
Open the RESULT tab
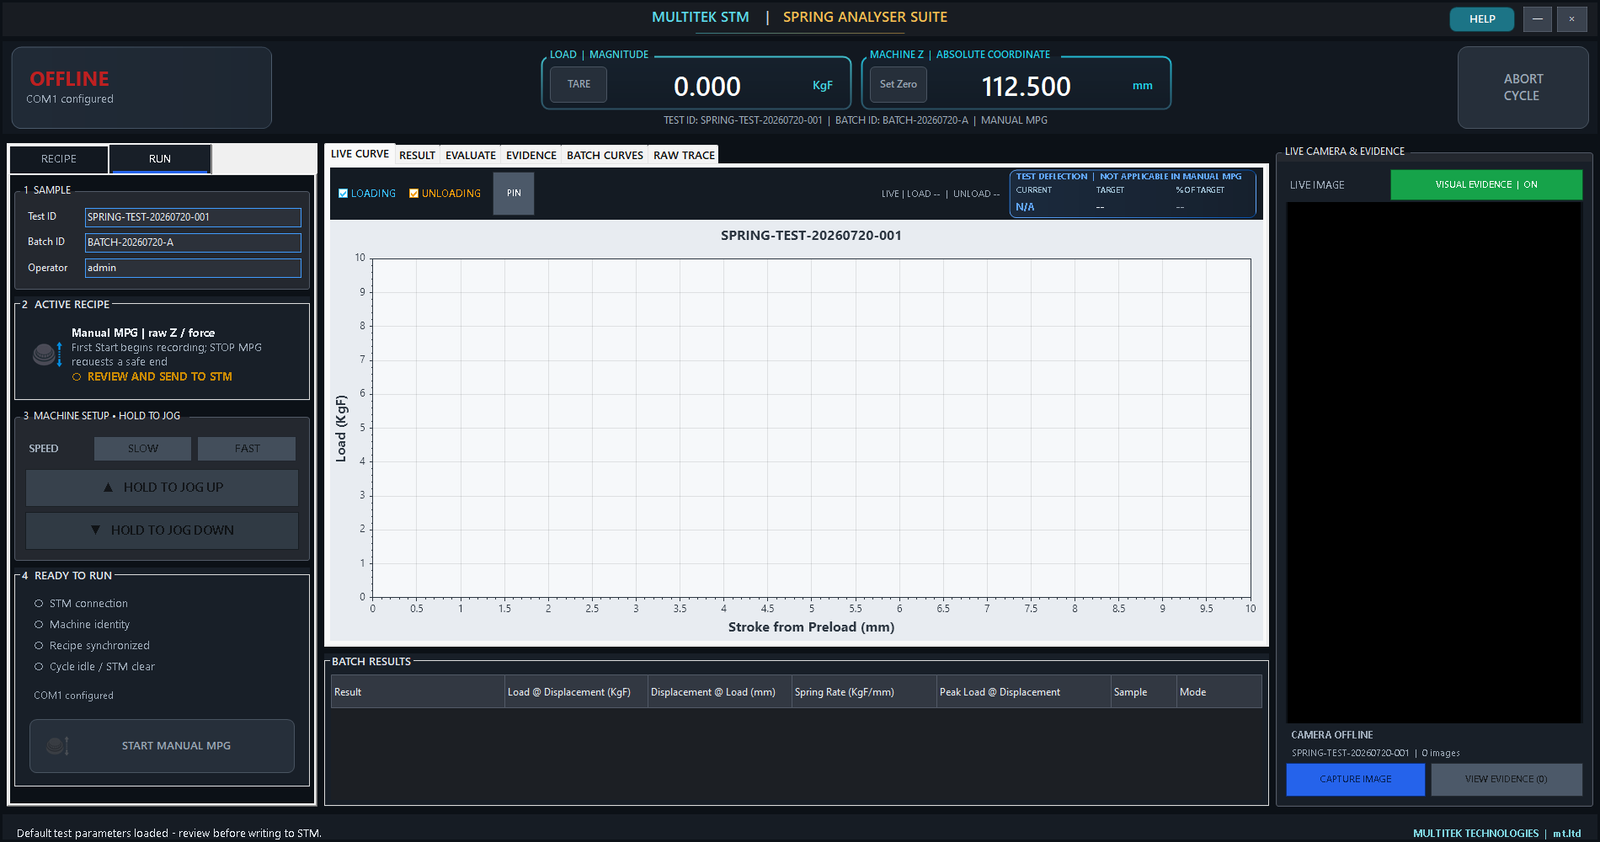tap(417, 155)
